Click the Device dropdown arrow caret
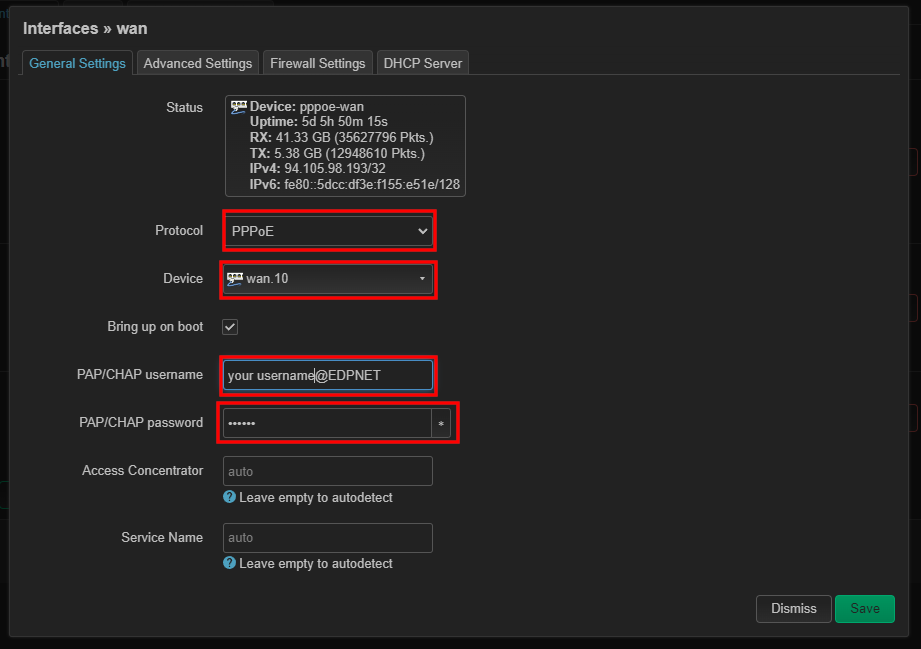 (422, 279)
